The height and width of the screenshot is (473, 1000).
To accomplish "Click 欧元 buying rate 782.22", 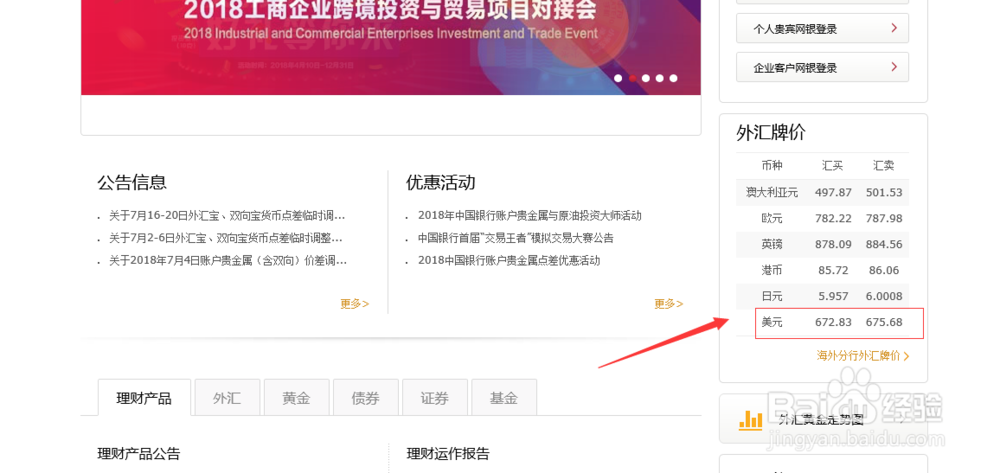I will (x=833, y=219).
